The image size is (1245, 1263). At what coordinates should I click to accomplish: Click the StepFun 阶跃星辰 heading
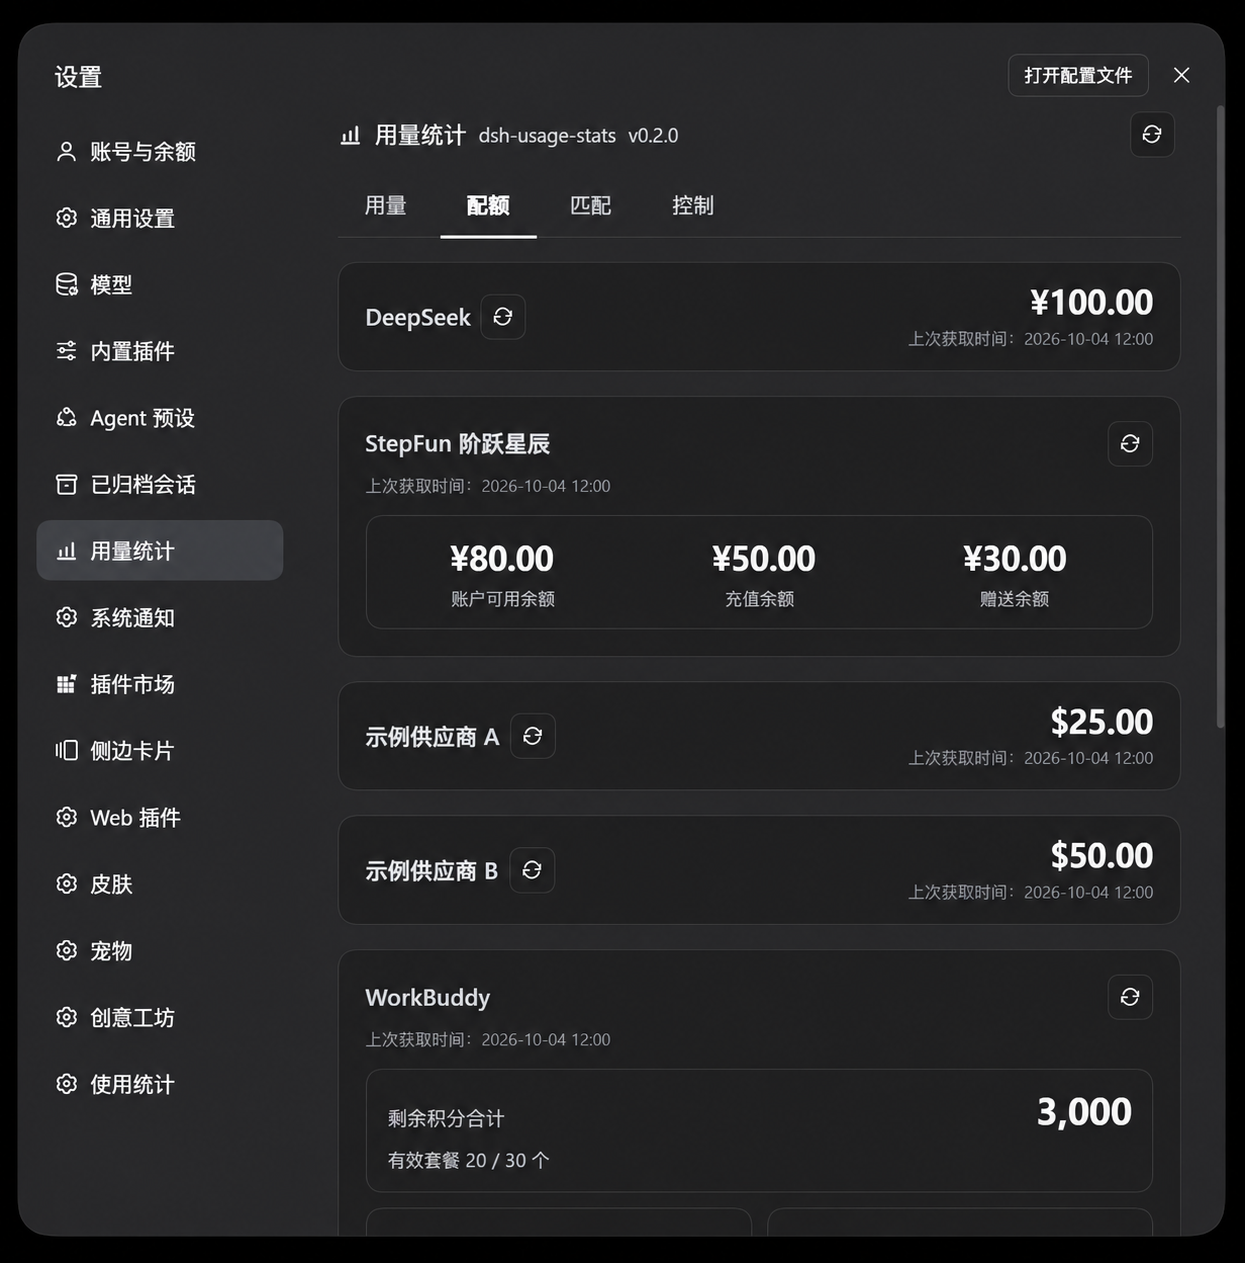(457, 443)
